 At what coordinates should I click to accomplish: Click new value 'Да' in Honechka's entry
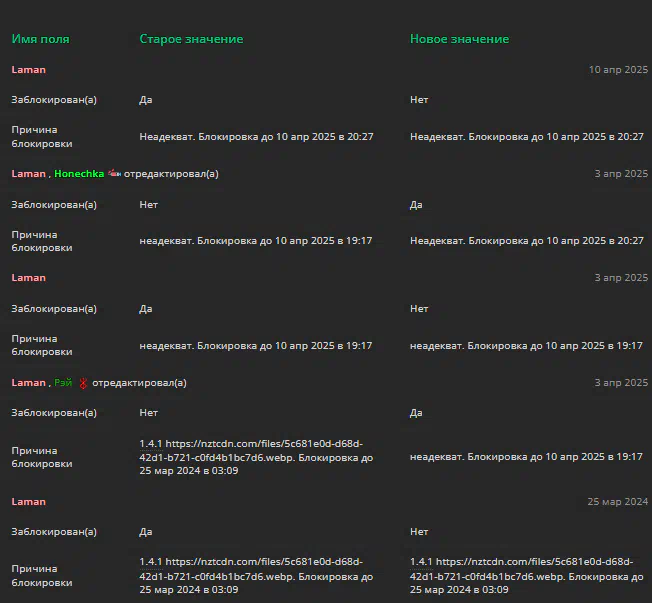[416, 205]
